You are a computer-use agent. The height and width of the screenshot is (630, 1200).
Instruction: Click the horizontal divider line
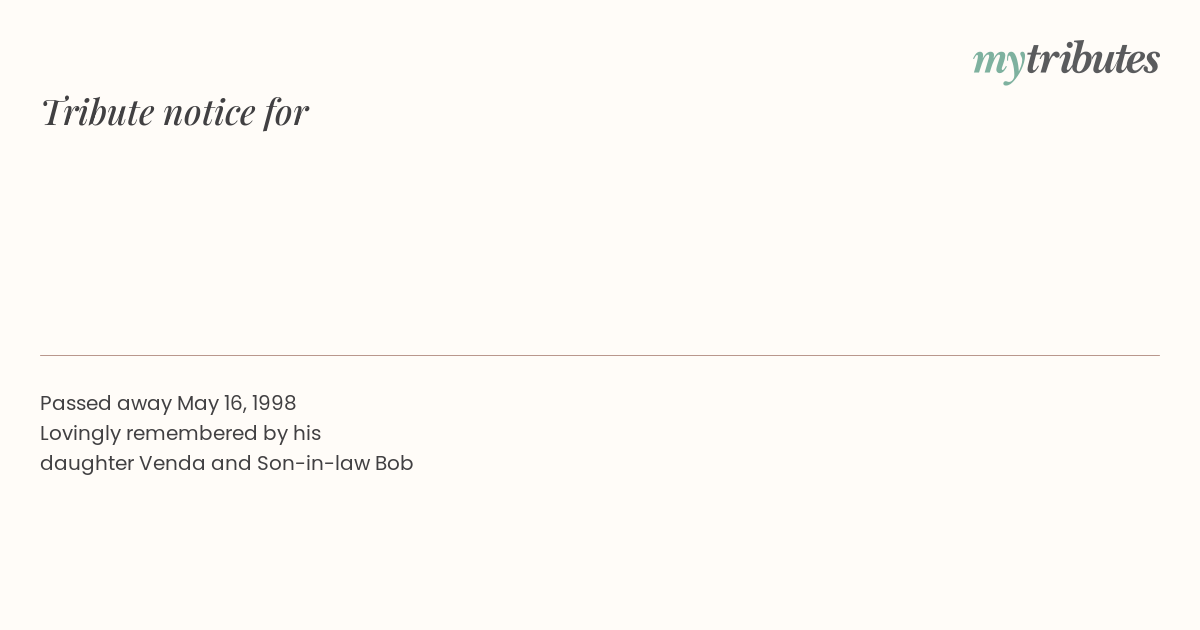coord(600,355)
